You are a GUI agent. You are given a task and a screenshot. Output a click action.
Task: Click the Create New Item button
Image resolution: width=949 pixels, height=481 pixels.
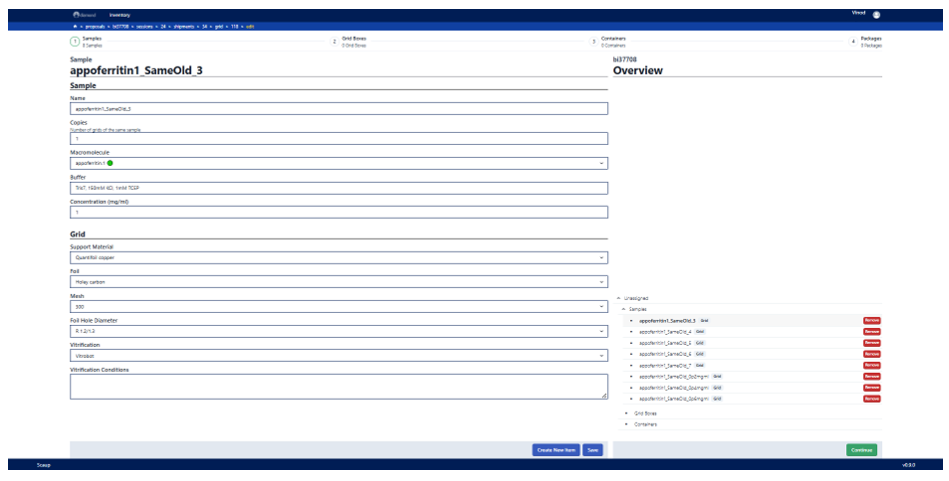coord(556,450)
